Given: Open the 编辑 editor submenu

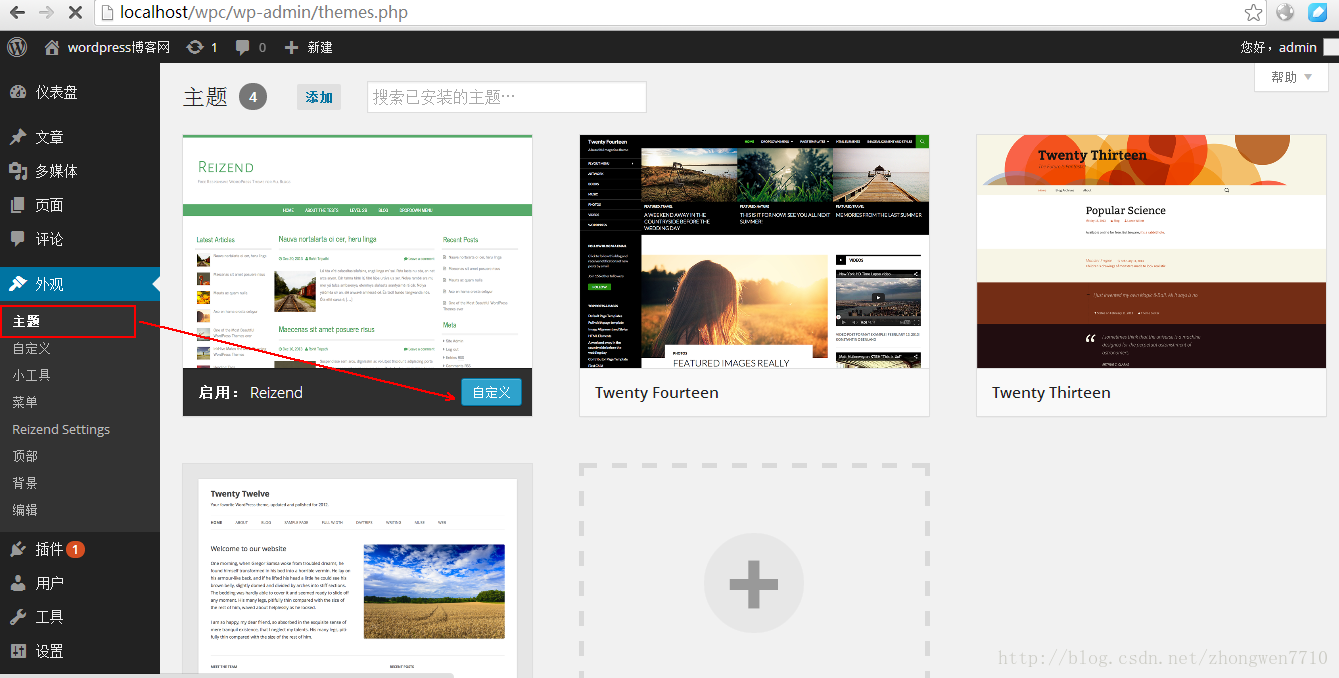Looking at the screenshot, I should pos(25,510).
